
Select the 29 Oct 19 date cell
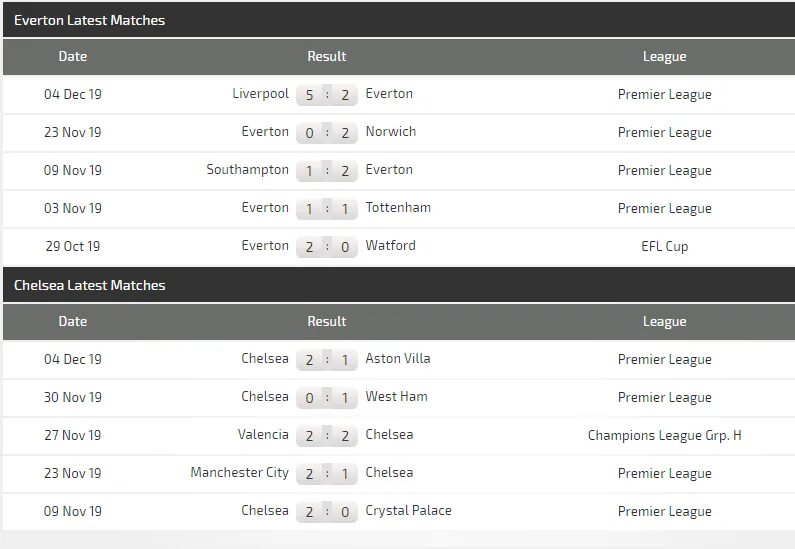[x=73, y=246]
